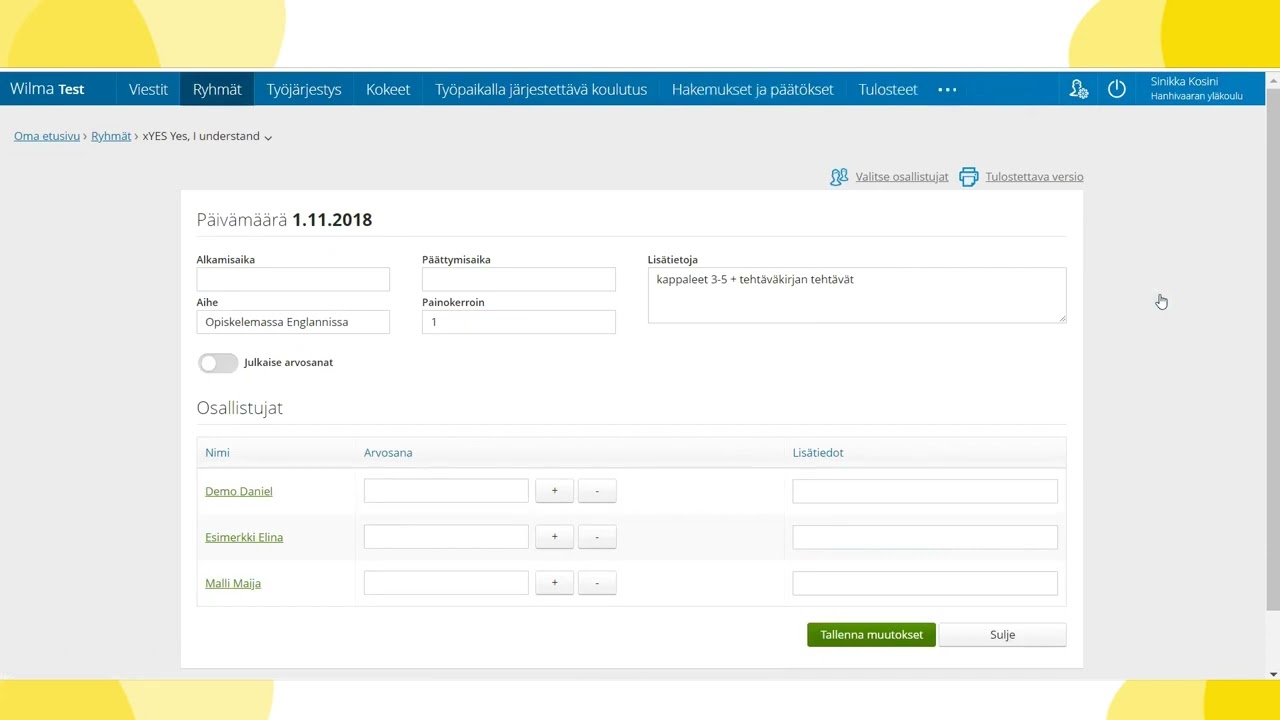Click the Lisätiedot column header

click(x=818, y=453)
